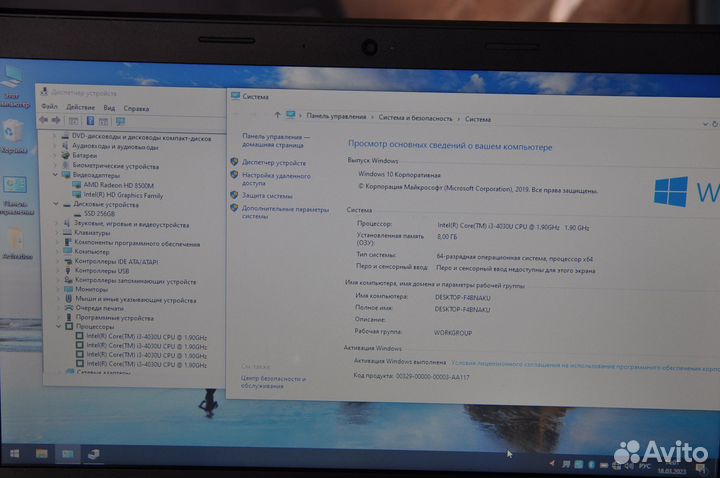Click the Intel(R) HD Graphics Family icon
This screenshot has height=478, width=720.
[x=76, y=195]
